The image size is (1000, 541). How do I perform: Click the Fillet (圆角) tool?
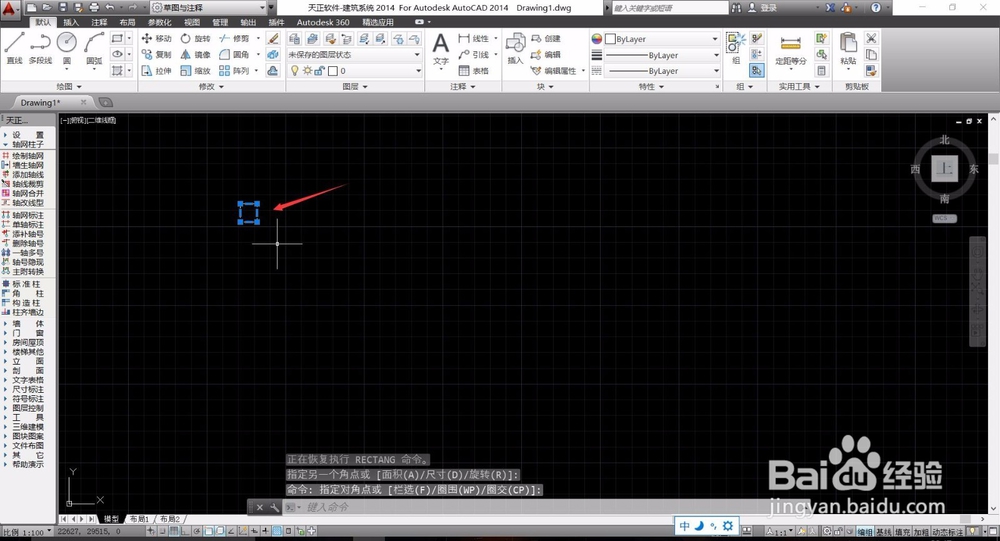pos(234,54)
